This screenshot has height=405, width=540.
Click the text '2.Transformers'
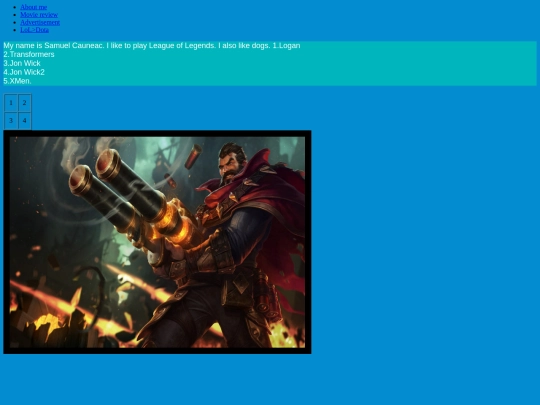click(29, 54)
